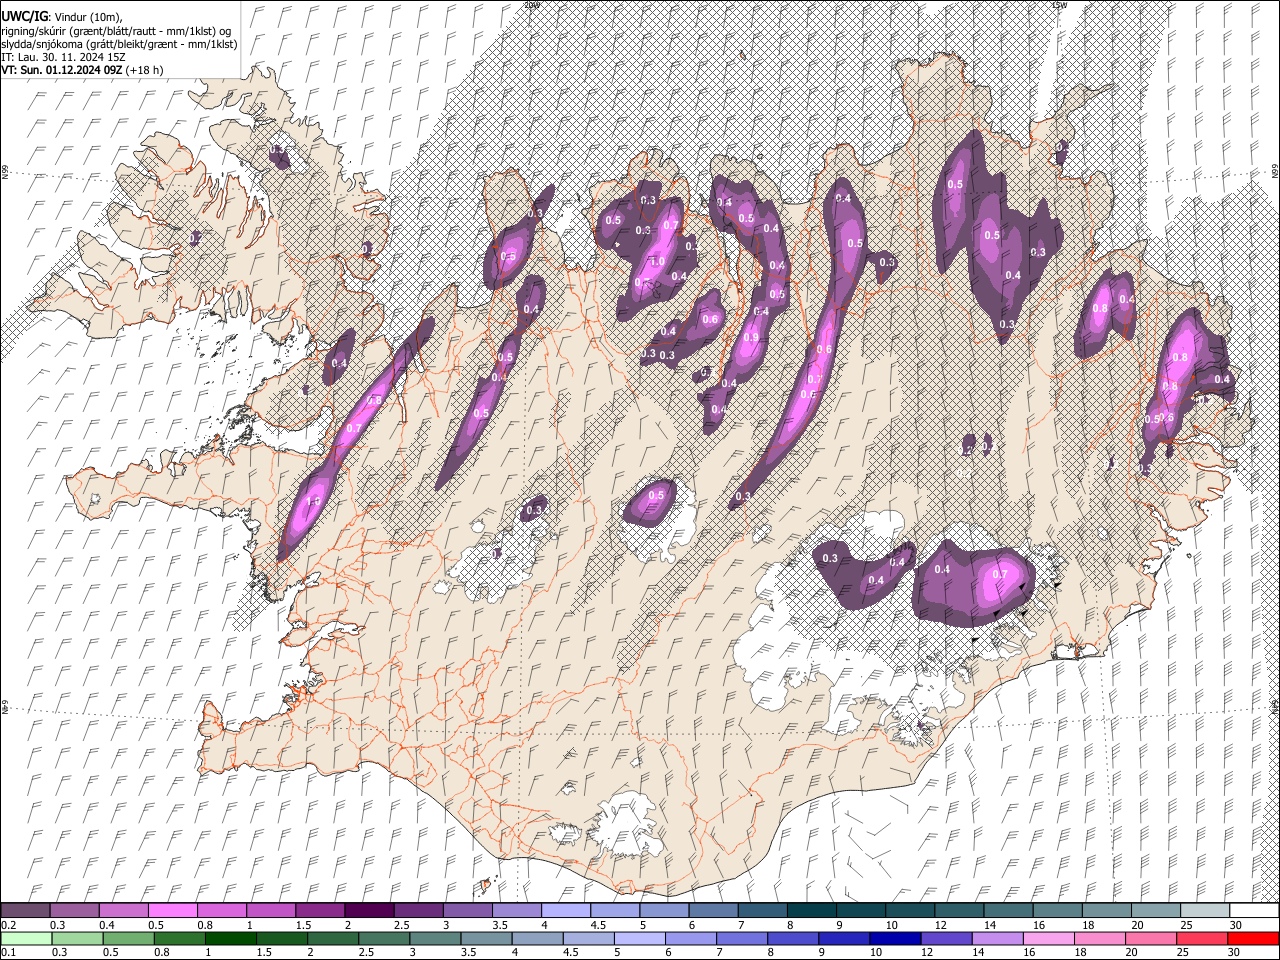Click the '0.1' label of the green legend row
The image size is (1280, 960).
coord(9,952)
